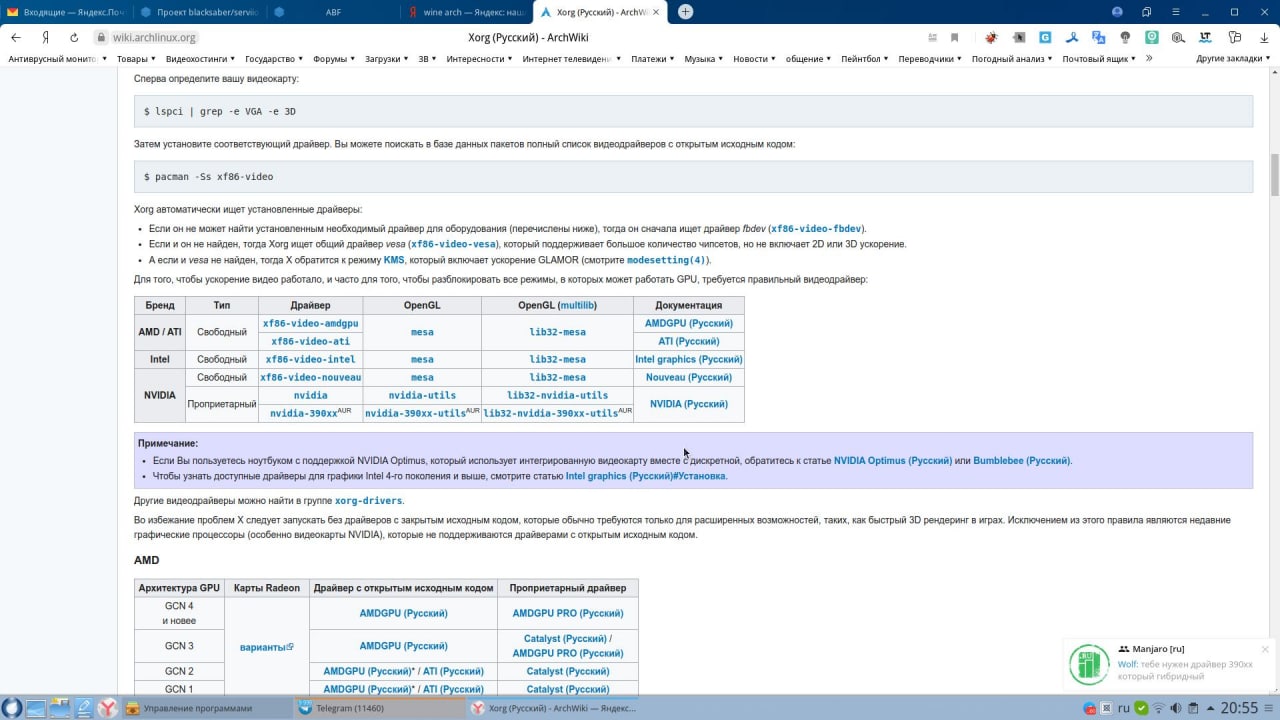This screenshot has width=1280, height=720.
Task: Click the page vertical scrollbar thumb
Action: point(1274,175)
